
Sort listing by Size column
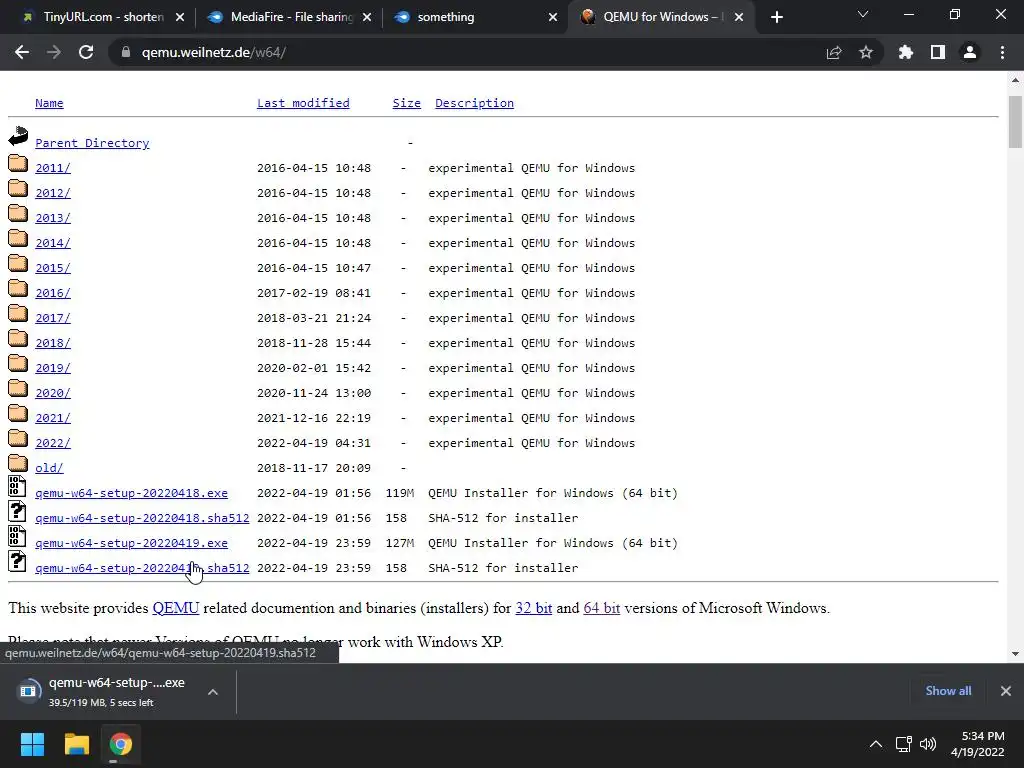coord(406,103)
